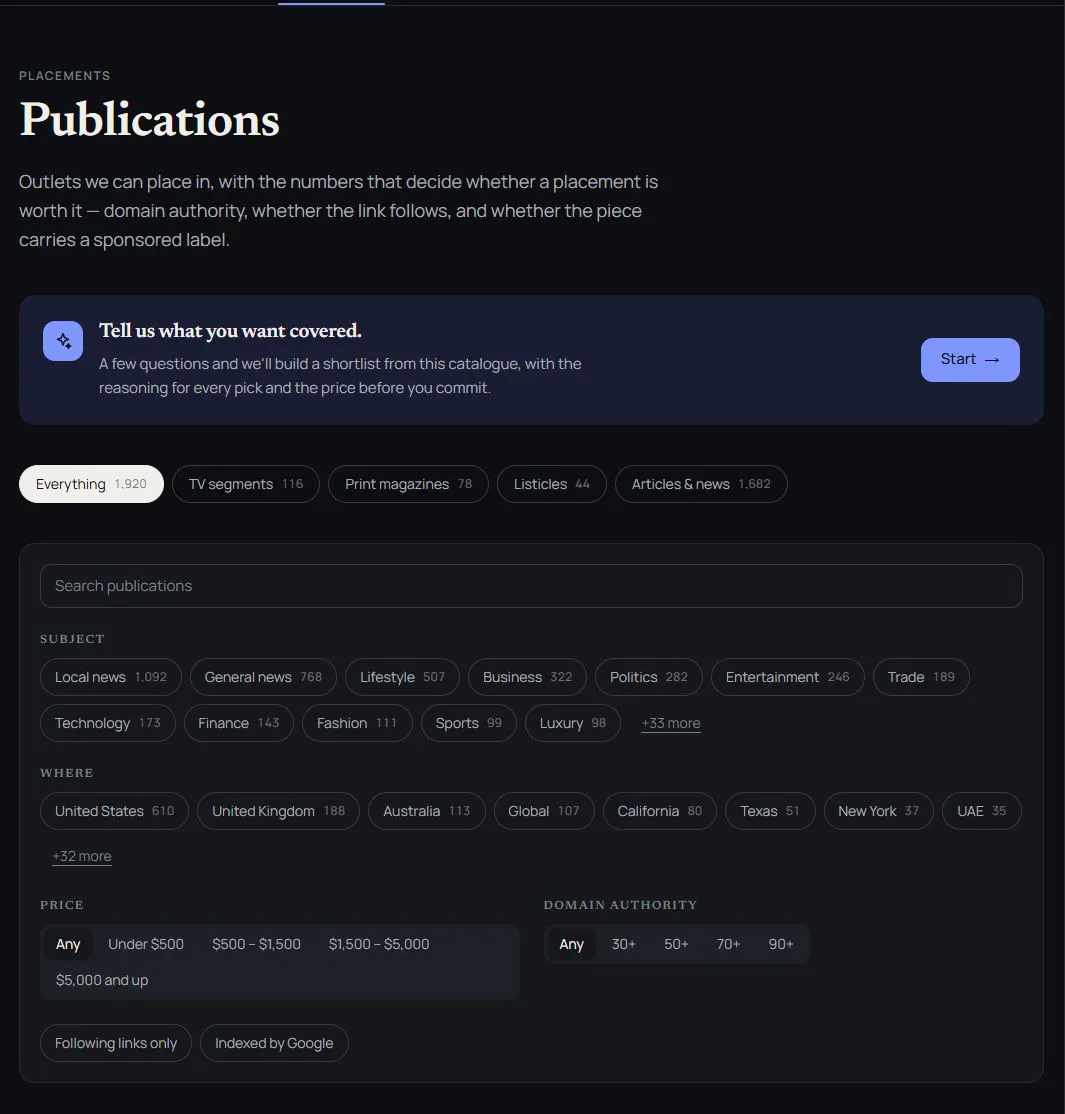1065x1114 pixels.
Task: Select $500 – $1,500 price range
Action: tap(256, 944)
